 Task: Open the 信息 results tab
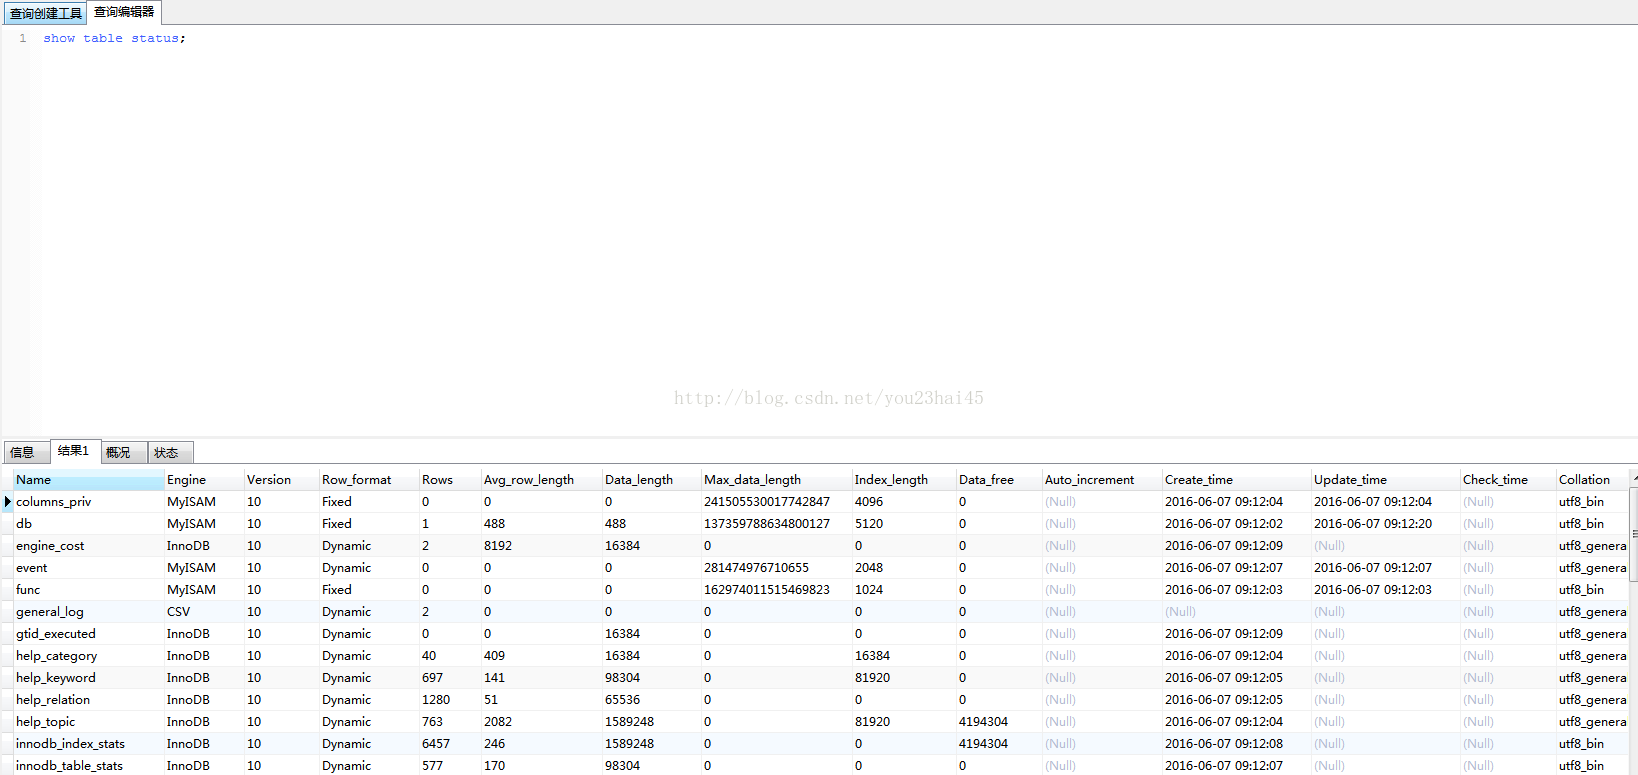tap(24, 453)
